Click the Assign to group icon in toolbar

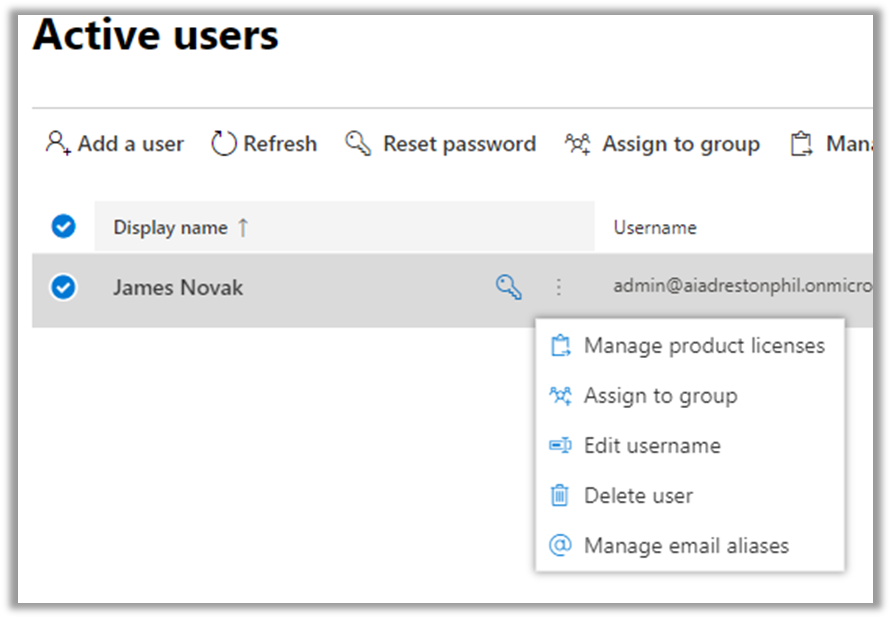[577, 144]
